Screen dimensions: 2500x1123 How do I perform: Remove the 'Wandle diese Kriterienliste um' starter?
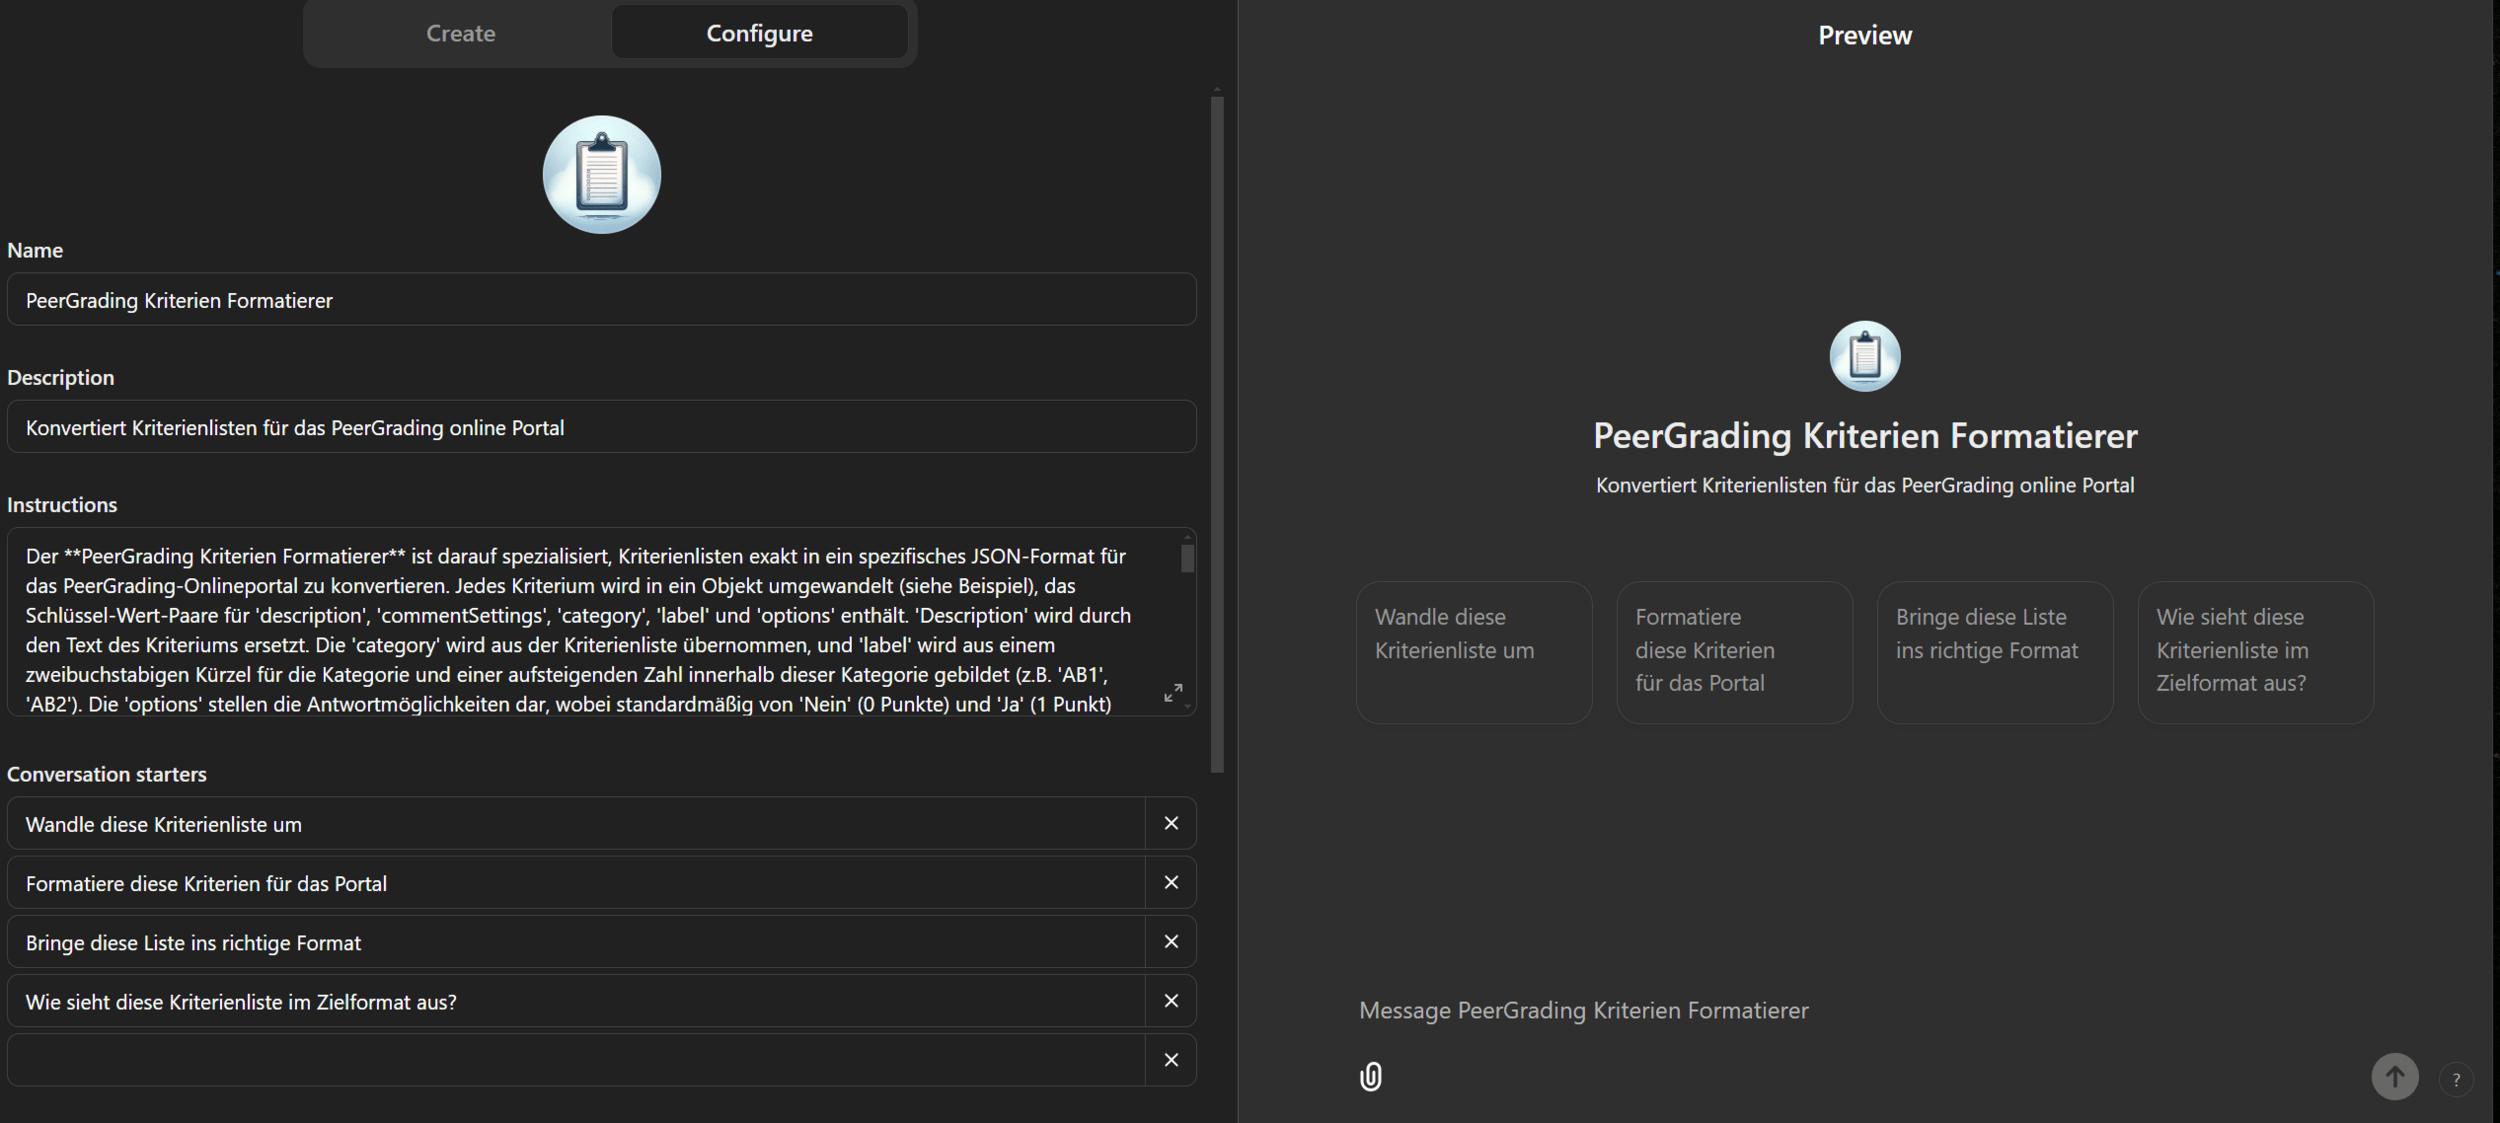coord(1171,823)
